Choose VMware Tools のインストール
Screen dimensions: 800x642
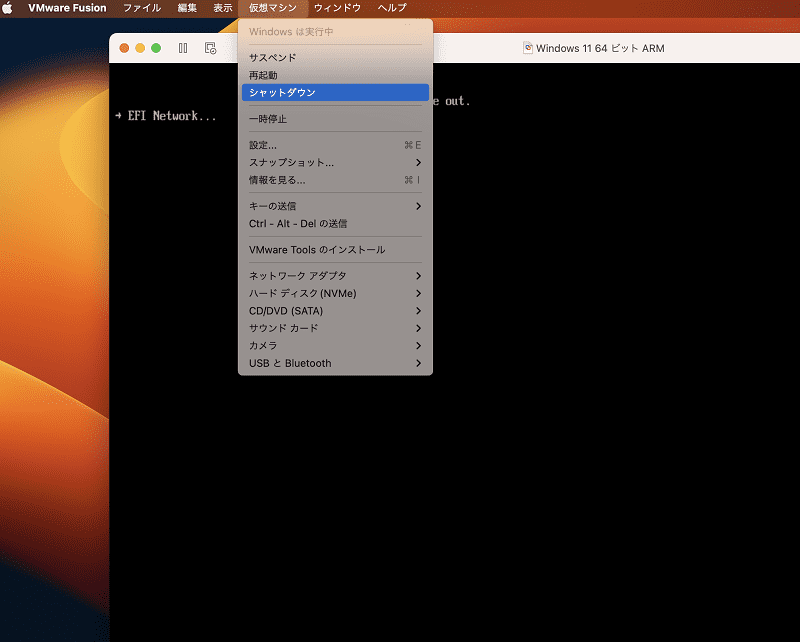coord(335,250)
